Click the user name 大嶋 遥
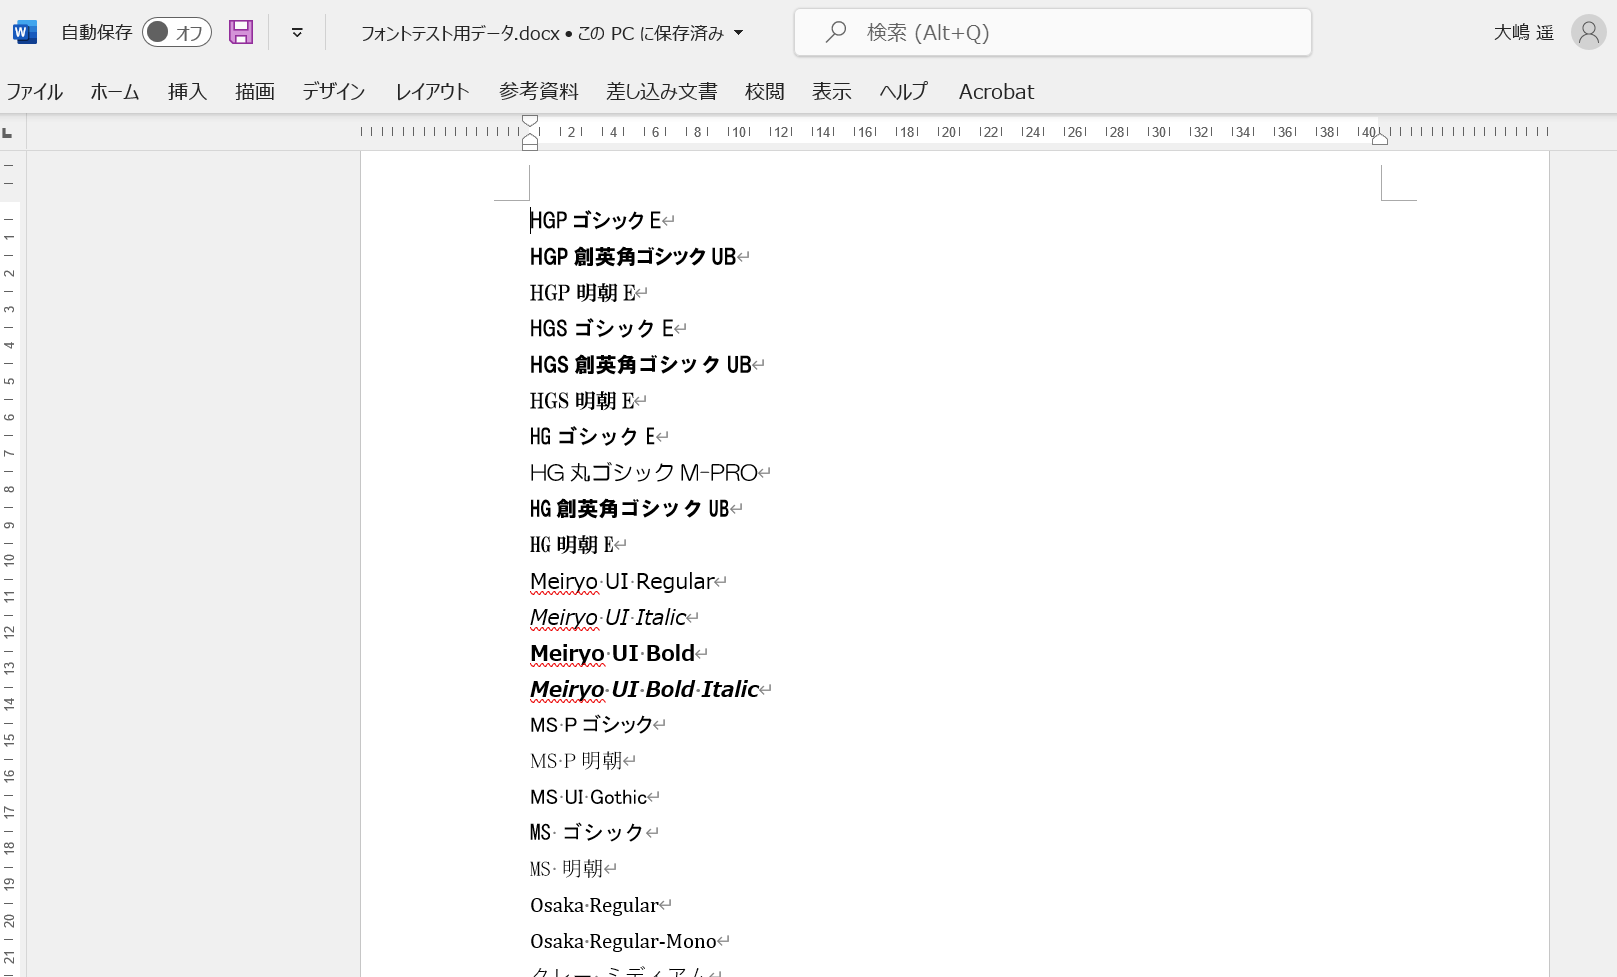 [x=1523, y=33]
